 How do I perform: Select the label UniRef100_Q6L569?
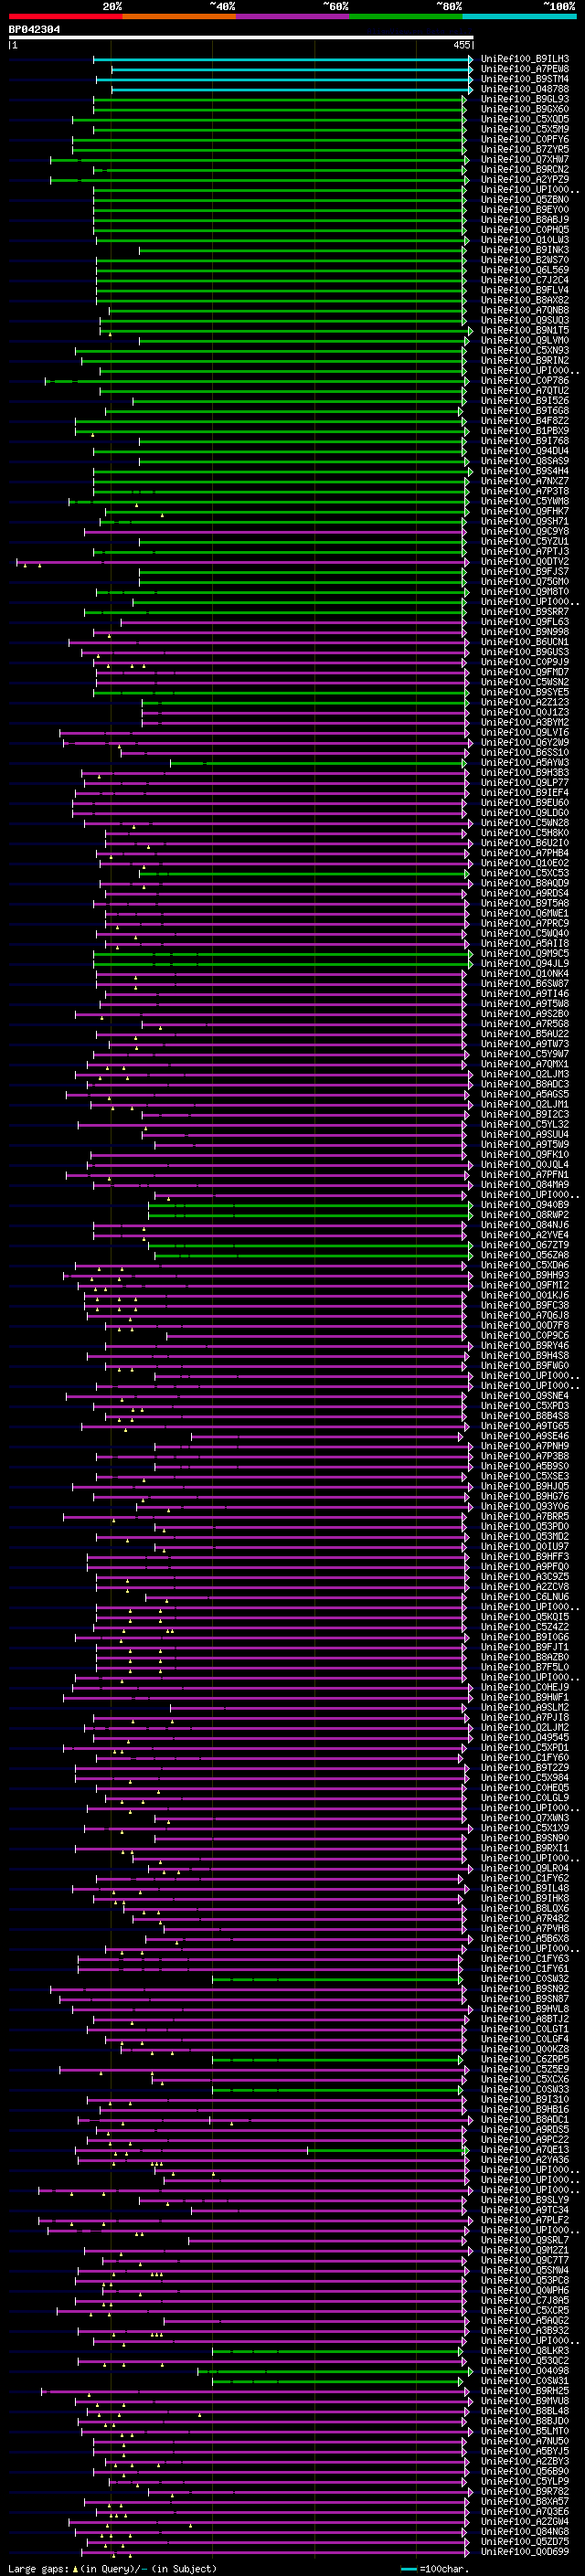click(525, 270)
